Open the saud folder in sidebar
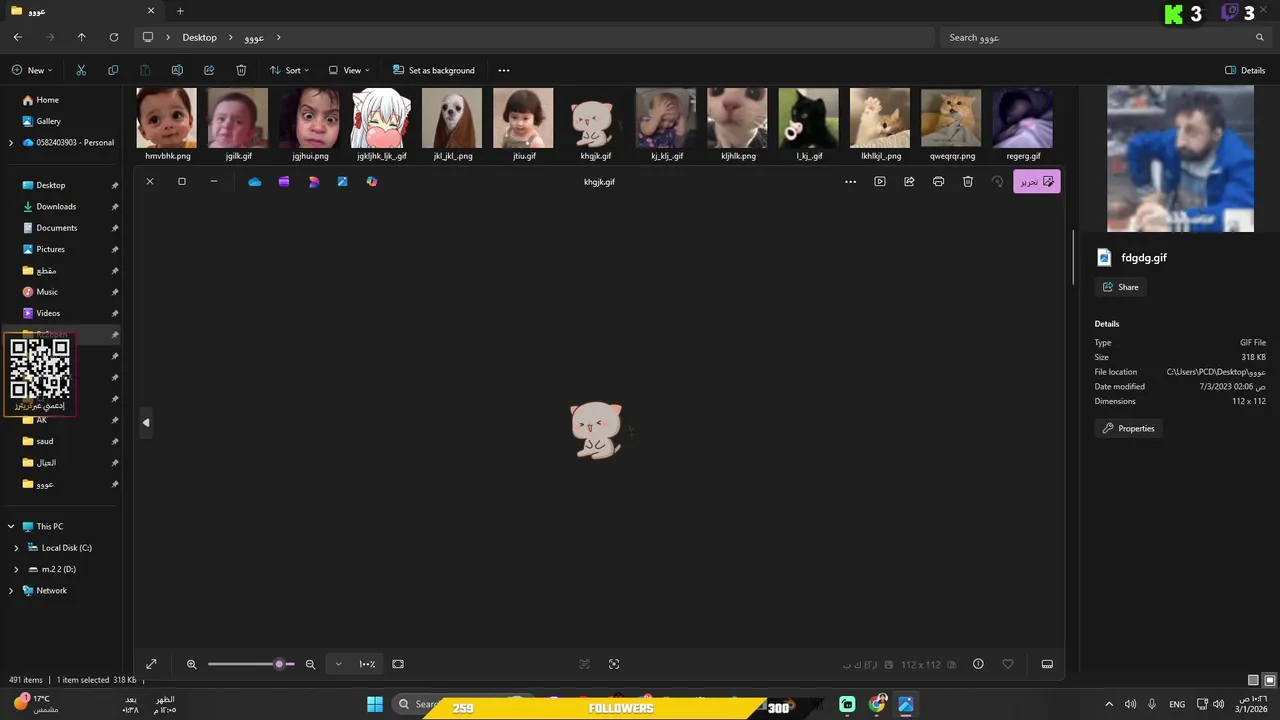Viewport: 1280px width, 720px height. click(45, 441)
